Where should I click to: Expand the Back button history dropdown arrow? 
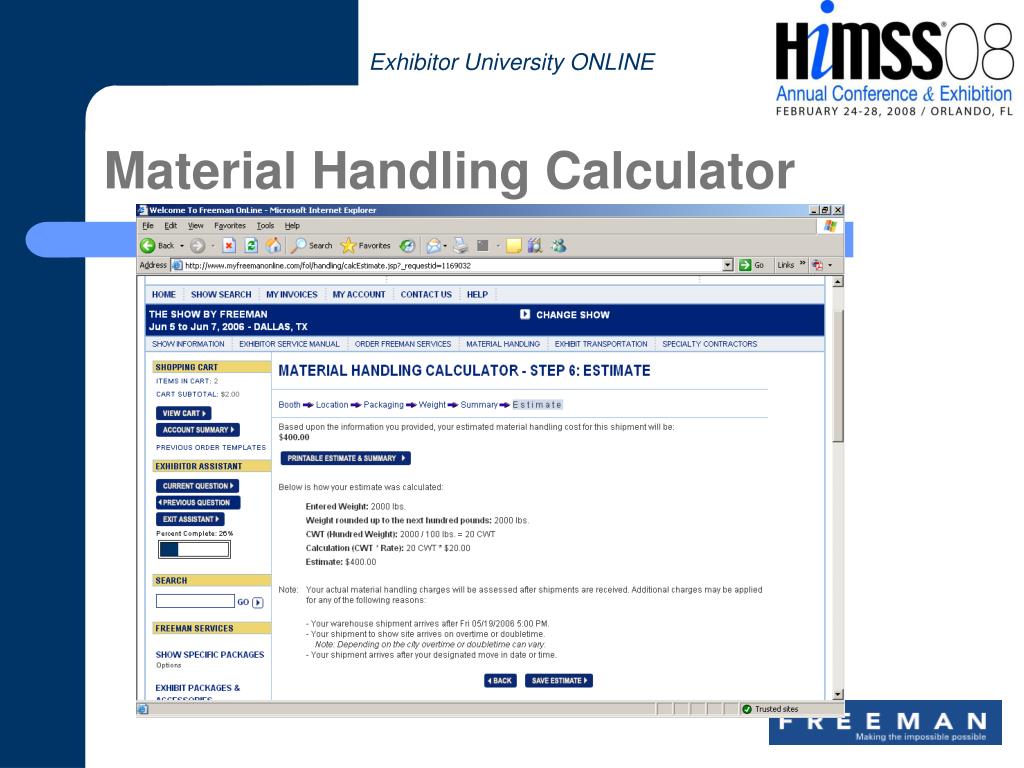[182, 246]
